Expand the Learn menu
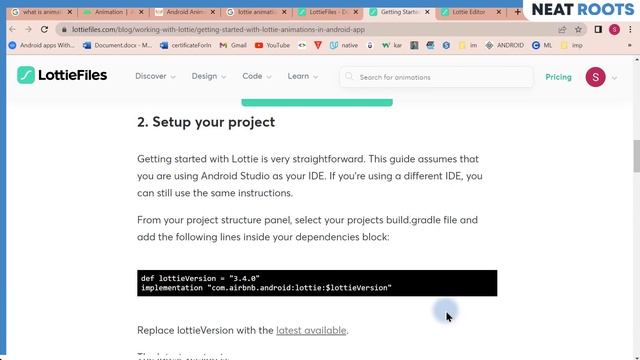Viewport: 640px width, 360px height. pyautogui.click(x=302, y=76)
